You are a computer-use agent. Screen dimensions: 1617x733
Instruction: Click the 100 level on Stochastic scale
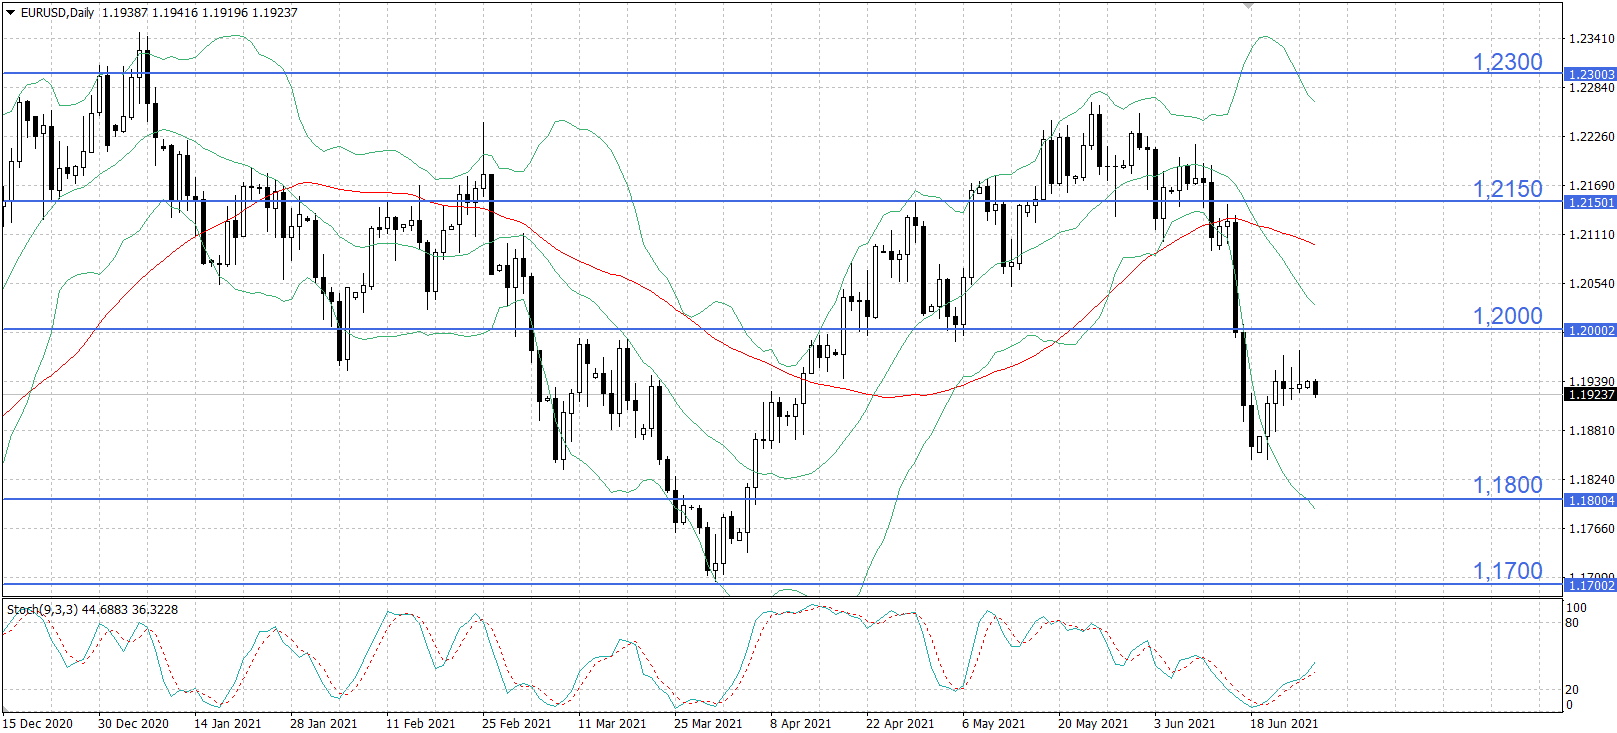click(1576, 608)
